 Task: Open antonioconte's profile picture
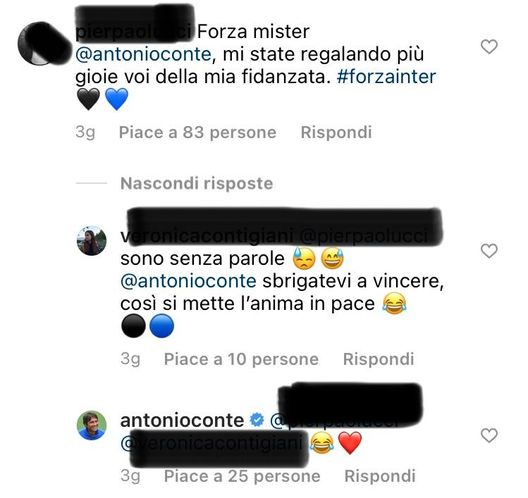click(92, 425)
